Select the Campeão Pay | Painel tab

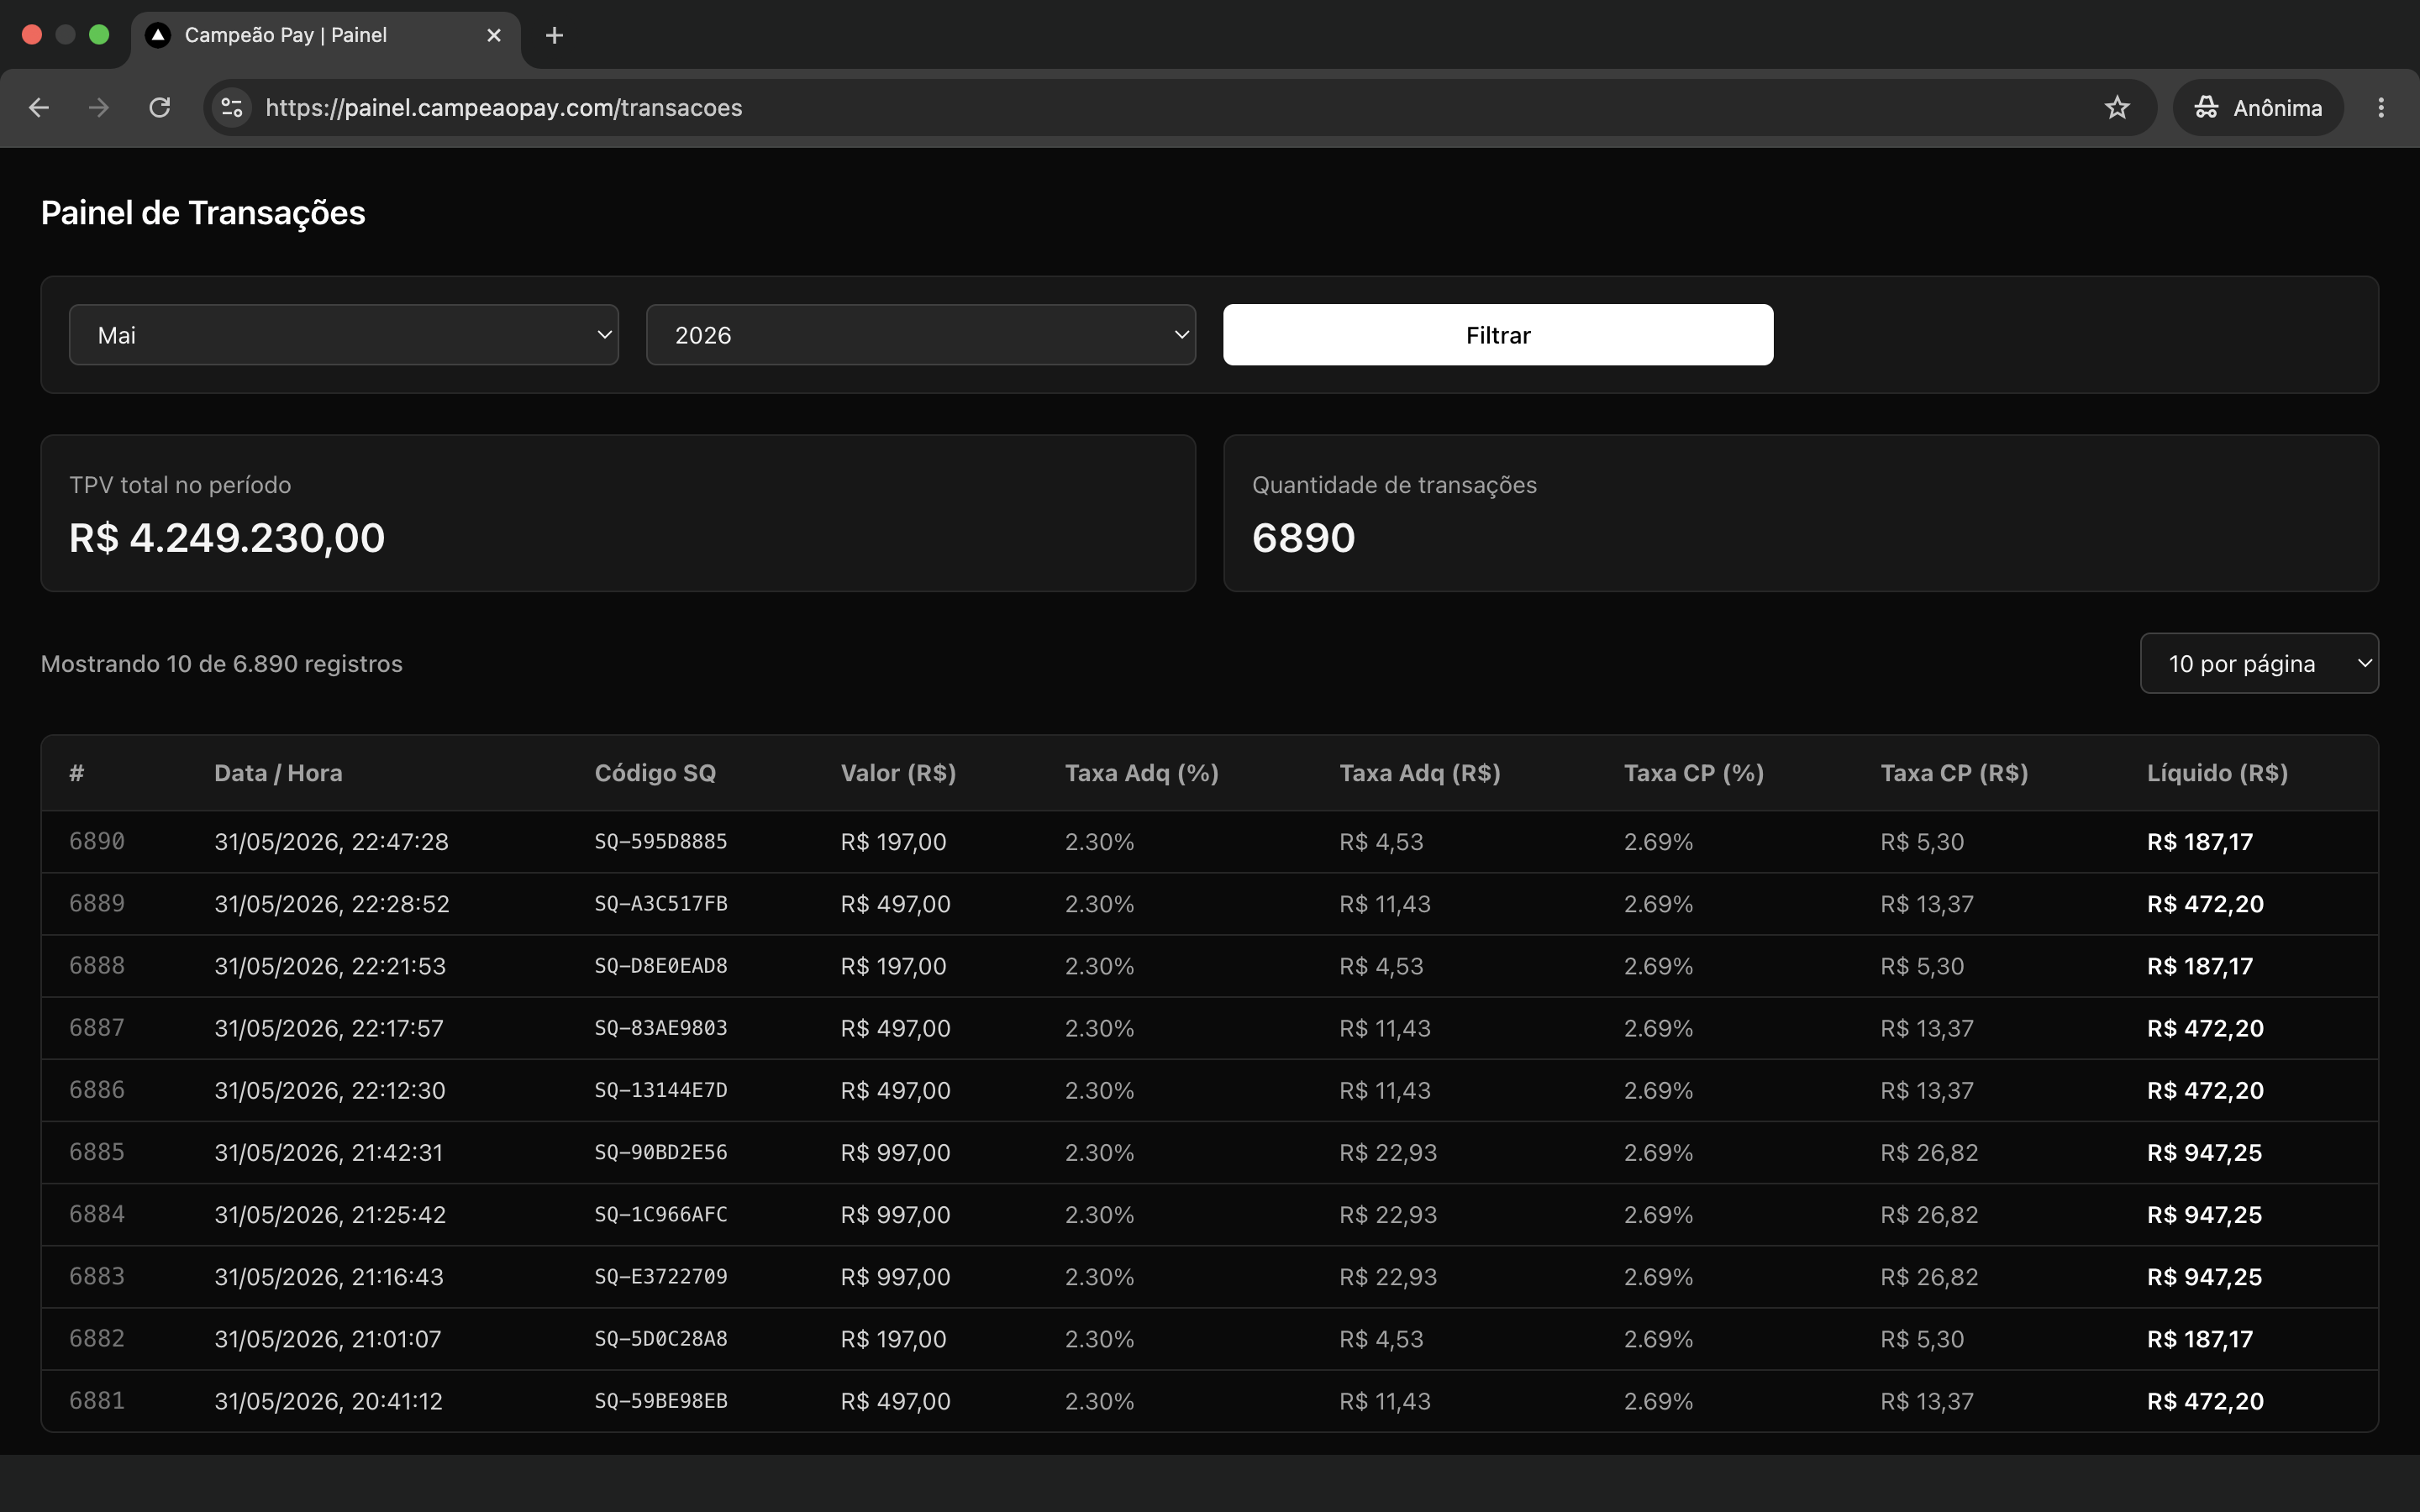pos(325,36)
